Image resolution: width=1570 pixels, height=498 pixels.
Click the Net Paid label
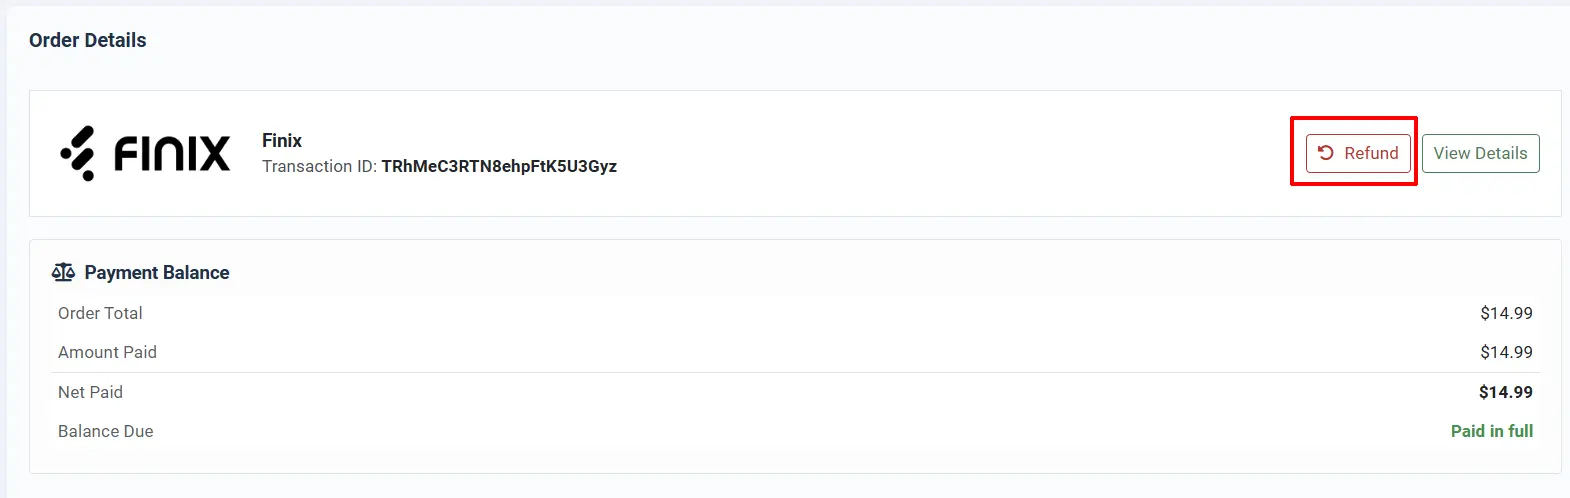[x=90, y=392]
